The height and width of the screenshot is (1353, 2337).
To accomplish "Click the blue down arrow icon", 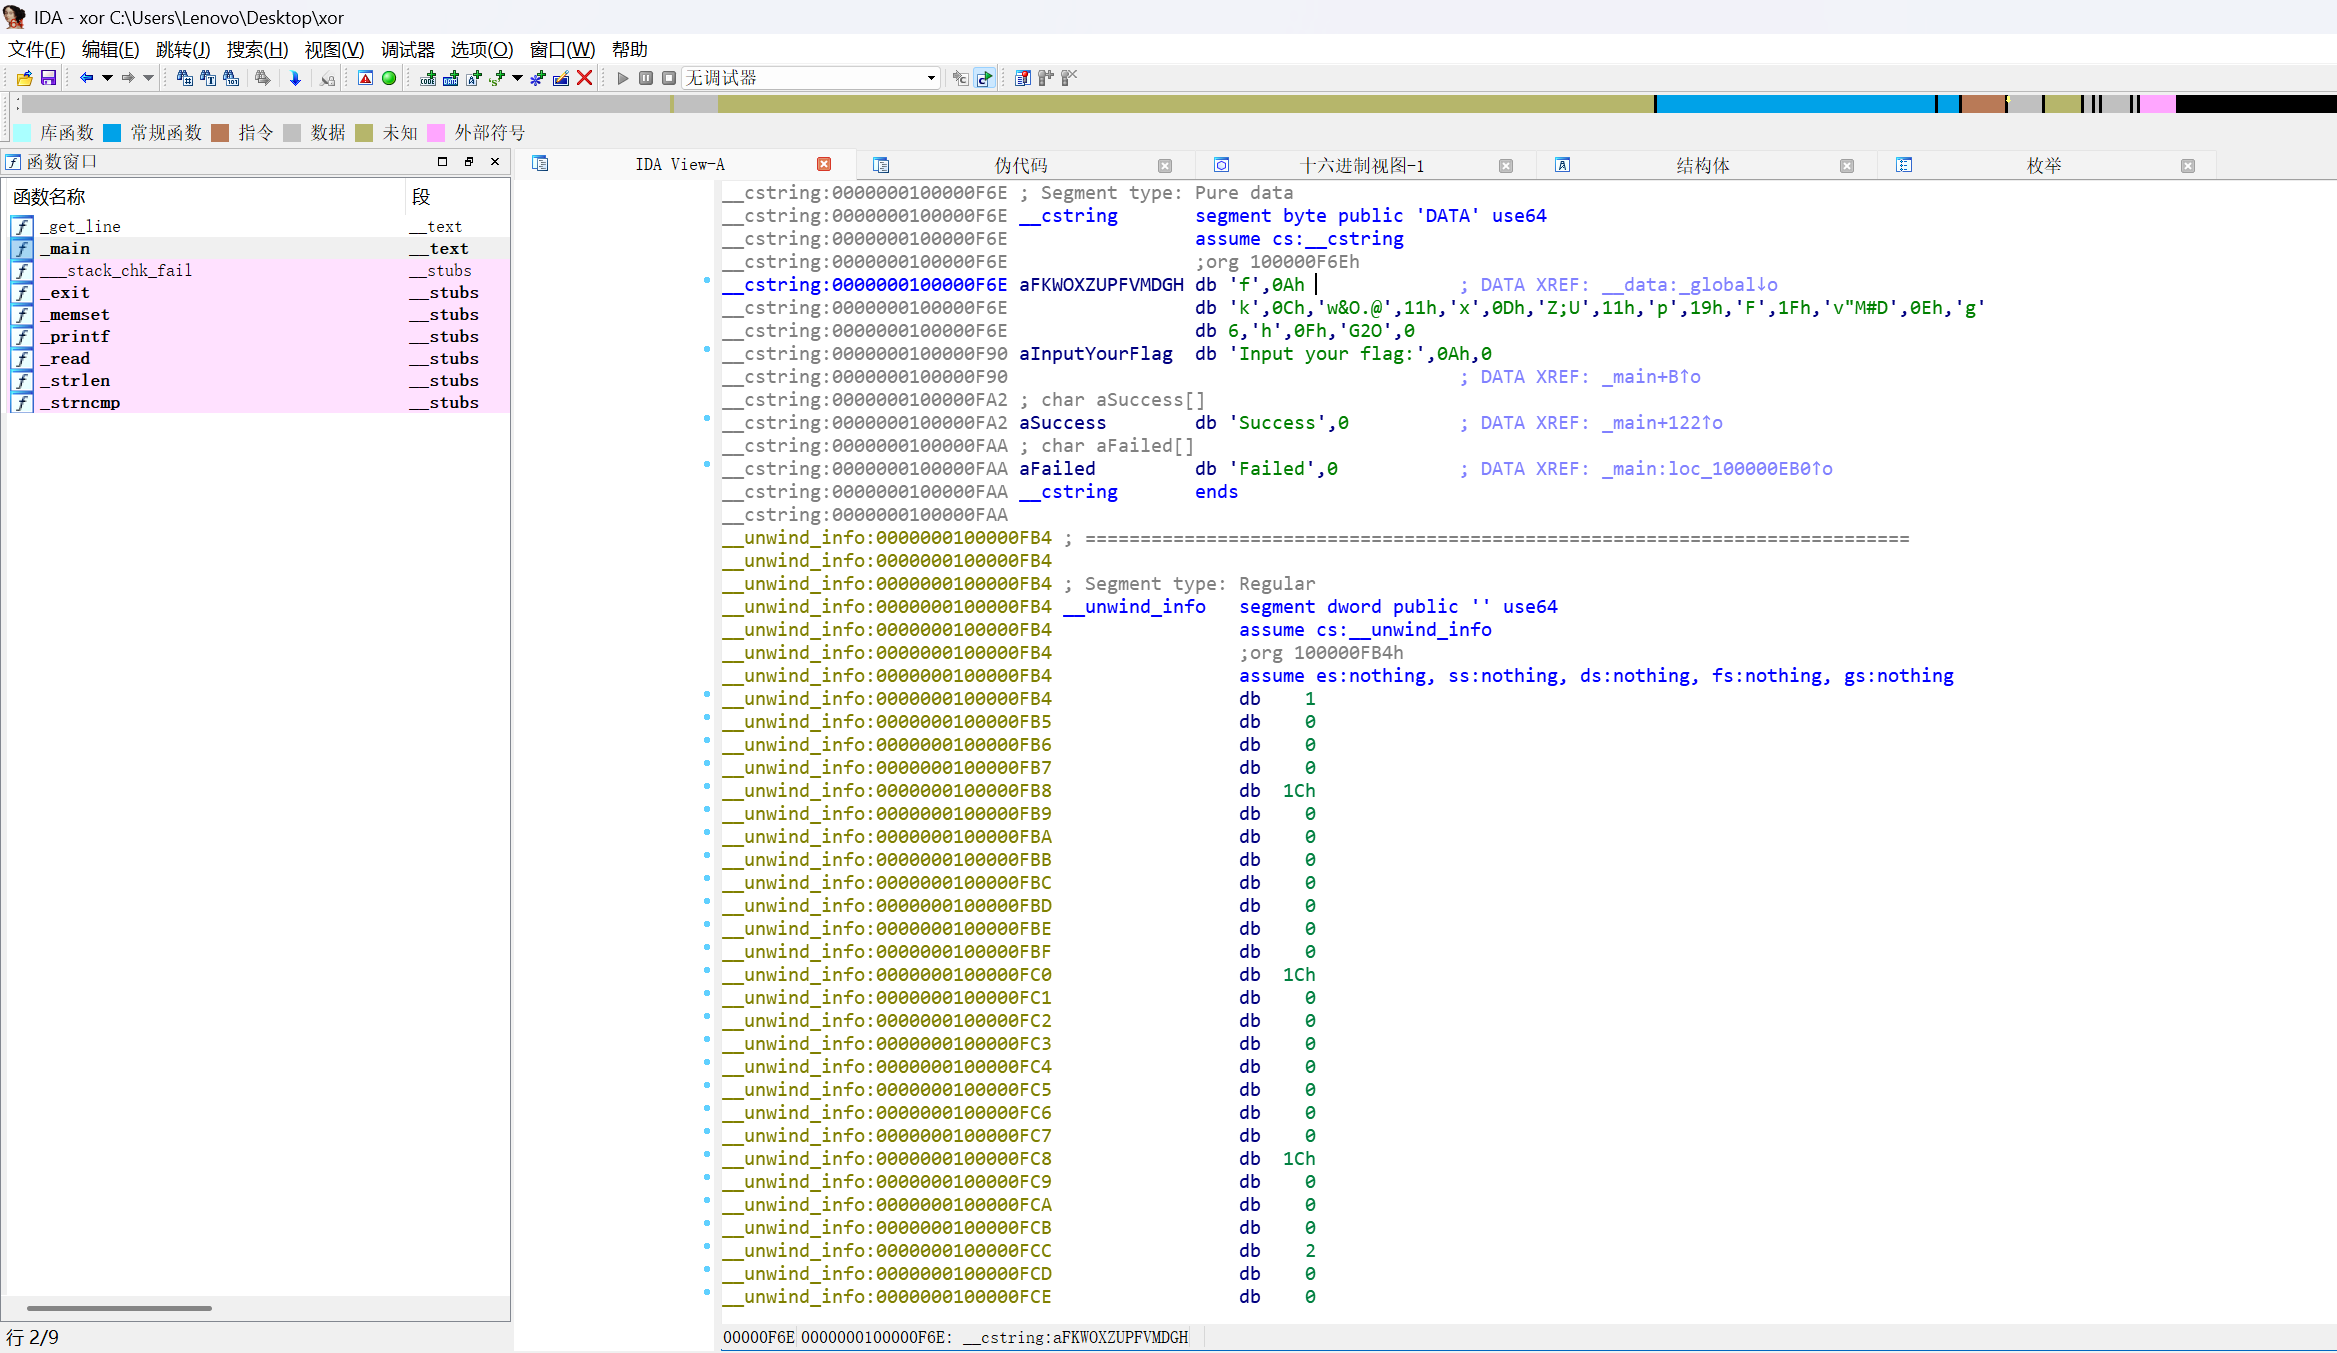I will 295,78.
